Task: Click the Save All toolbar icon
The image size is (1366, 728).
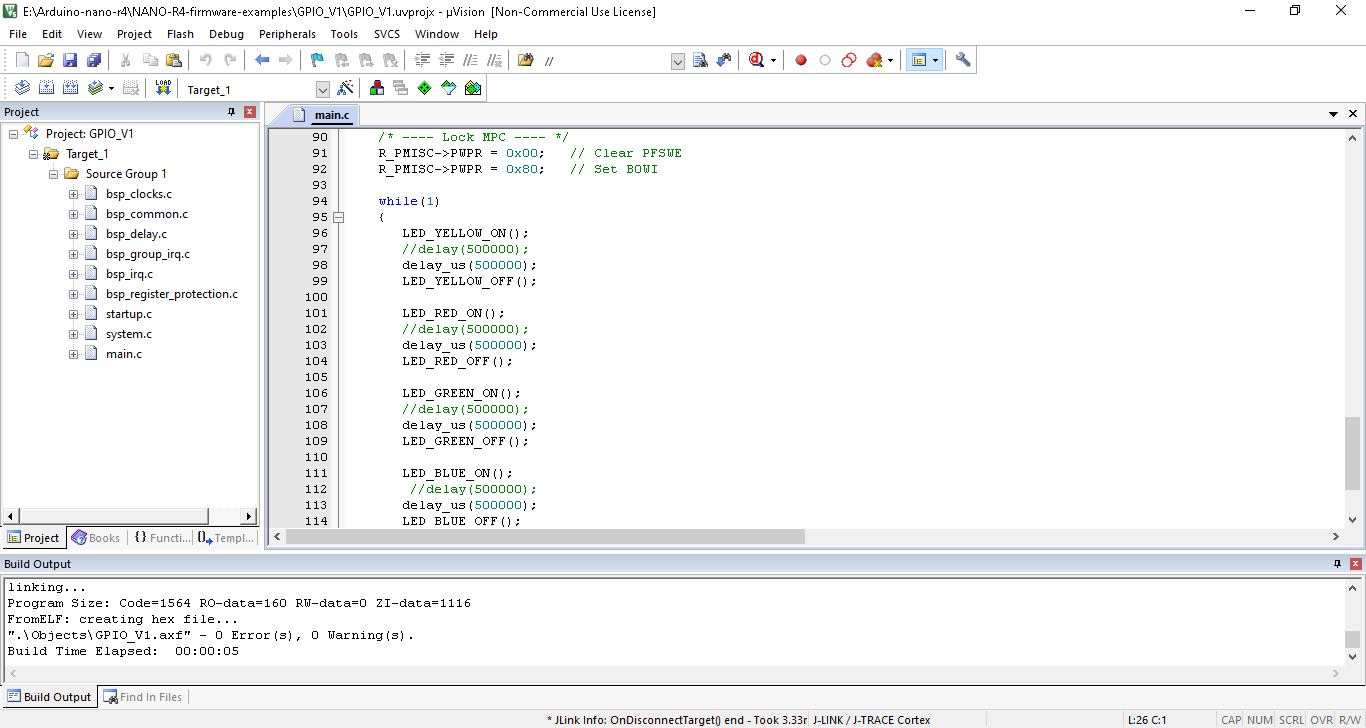Action: [x=93, y=60]
